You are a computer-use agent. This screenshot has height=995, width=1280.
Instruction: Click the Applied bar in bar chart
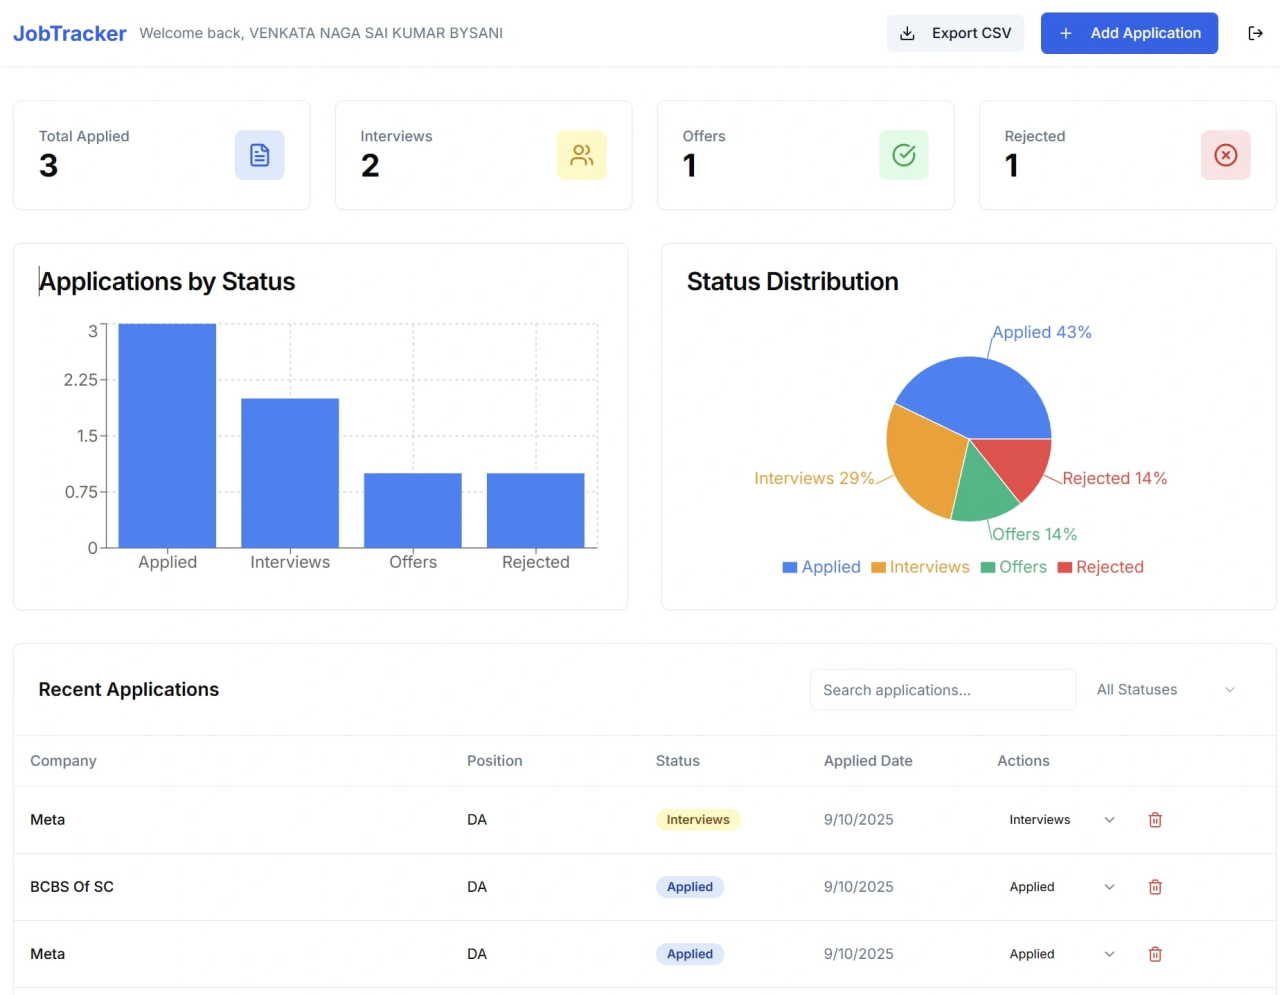click(x=167, y=435)
